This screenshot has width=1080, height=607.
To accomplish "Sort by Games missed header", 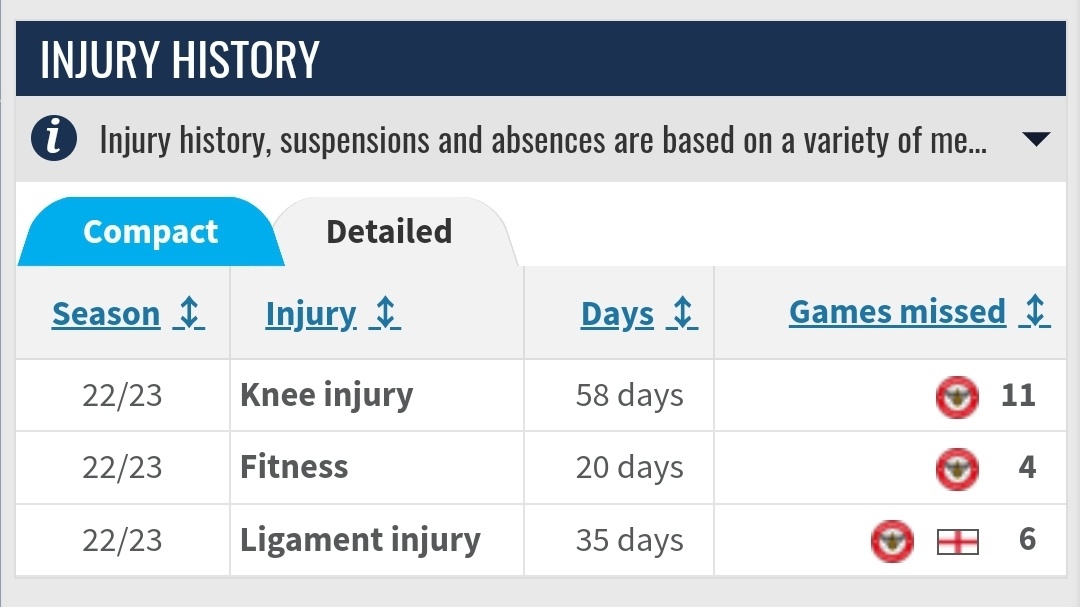I will click(897, 312).
